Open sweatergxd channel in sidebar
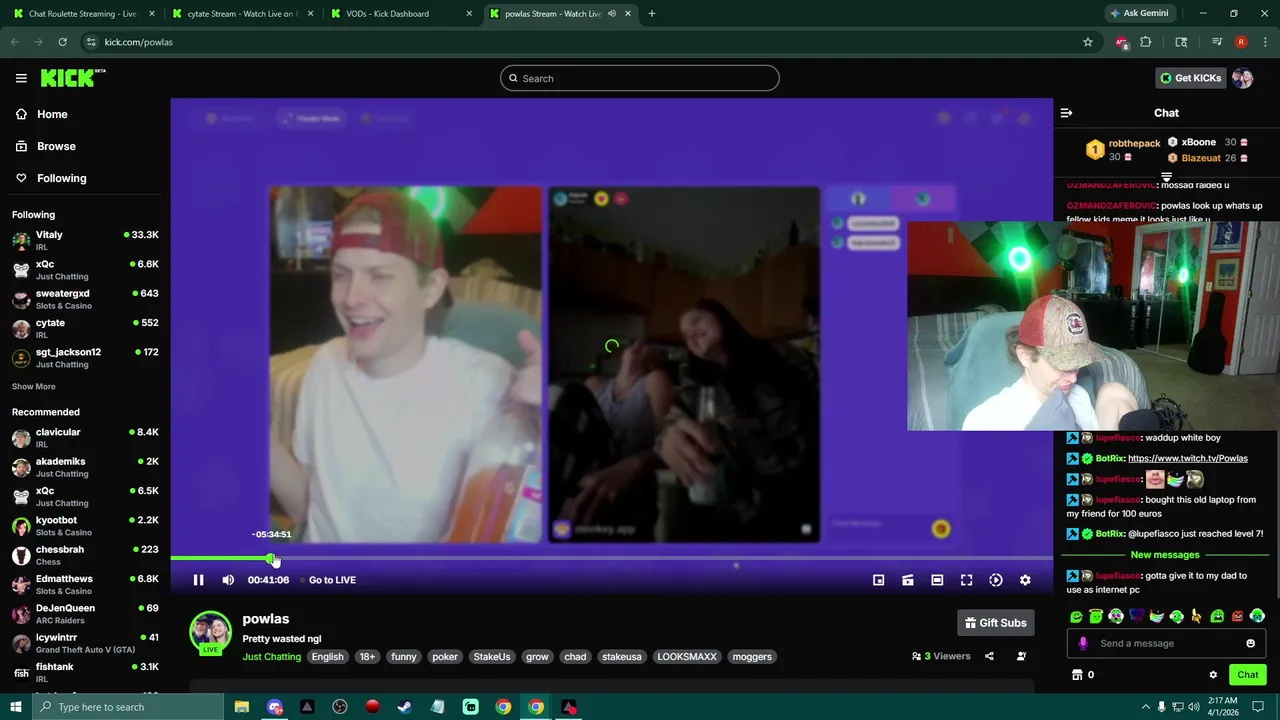Image resolution: width=1280 pixels, height=720 pixels. [85, 299]
